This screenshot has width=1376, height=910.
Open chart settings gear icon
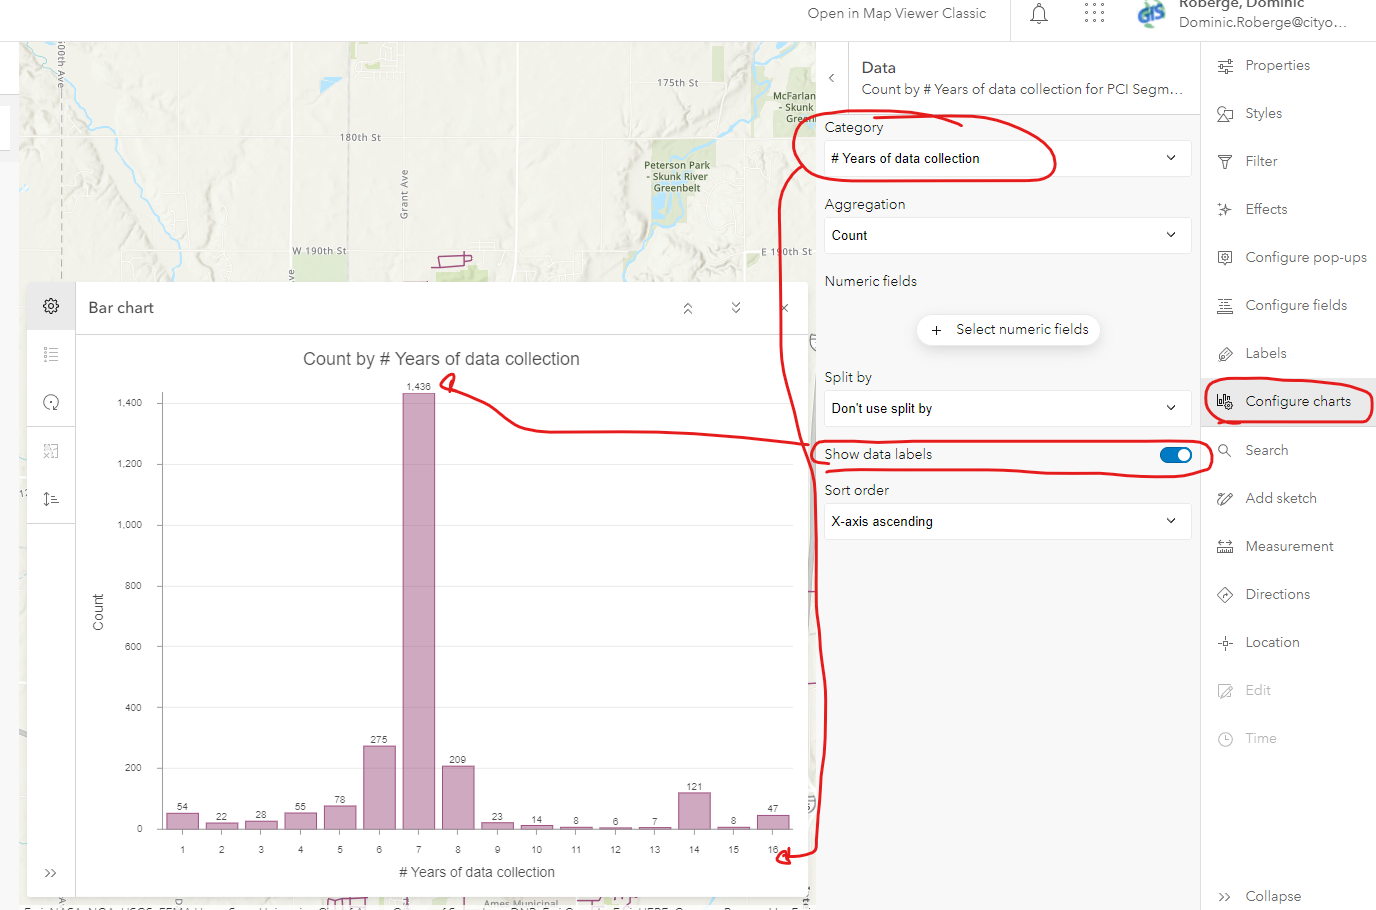(x=51, y=306)
